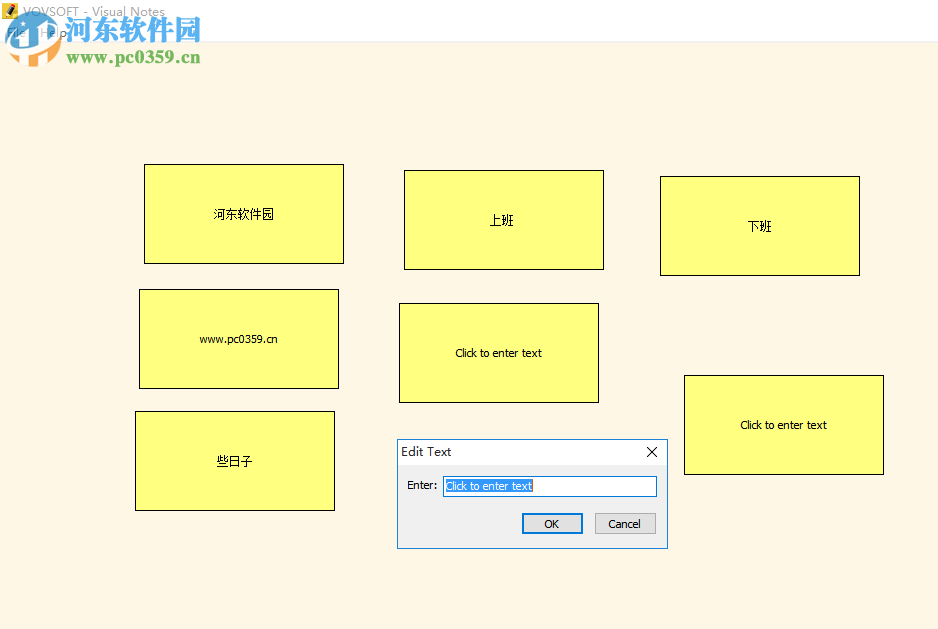The height and width of the screenshot is (629, 938).
Task: Select the 河东软件园 sticky note
Action: tap(244, 213)
